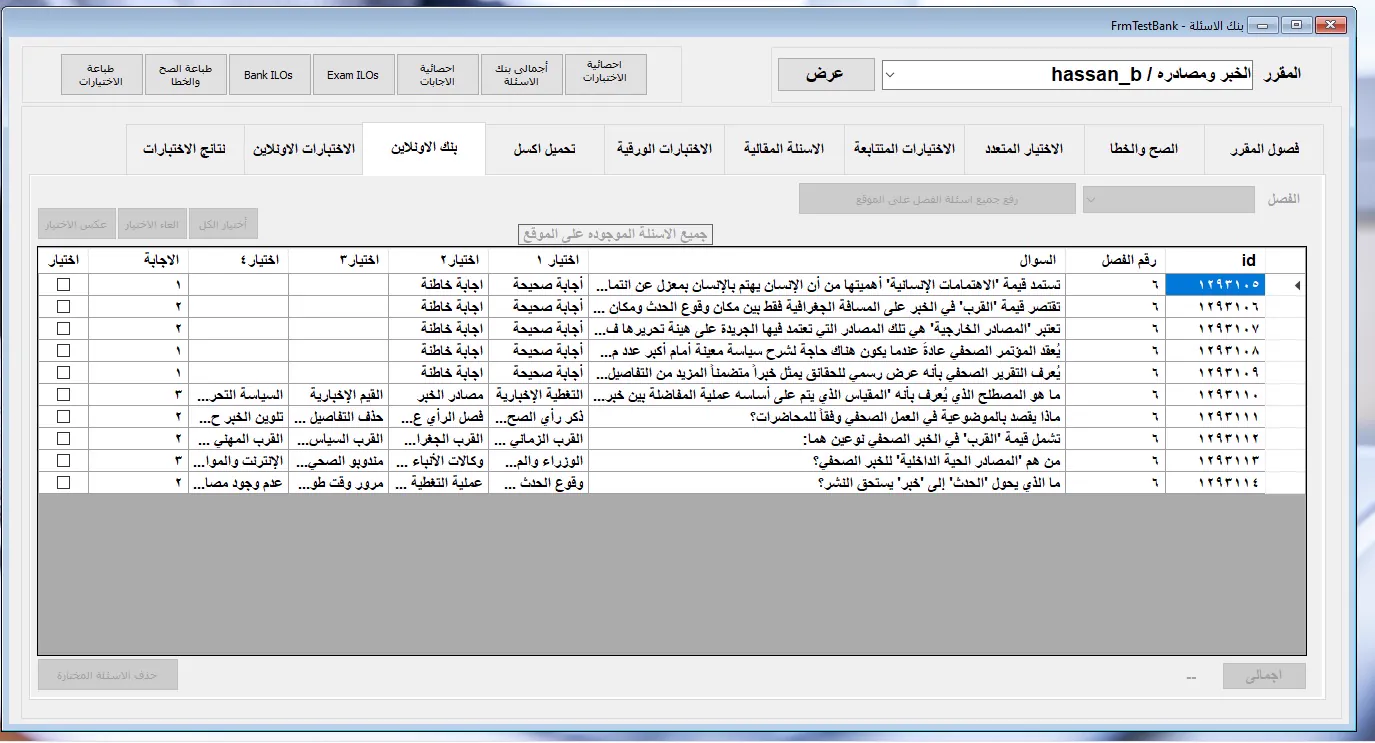
Task: Tick the checkbox for question ١٢٩٣١٠٧
Action: pos(64,328)
